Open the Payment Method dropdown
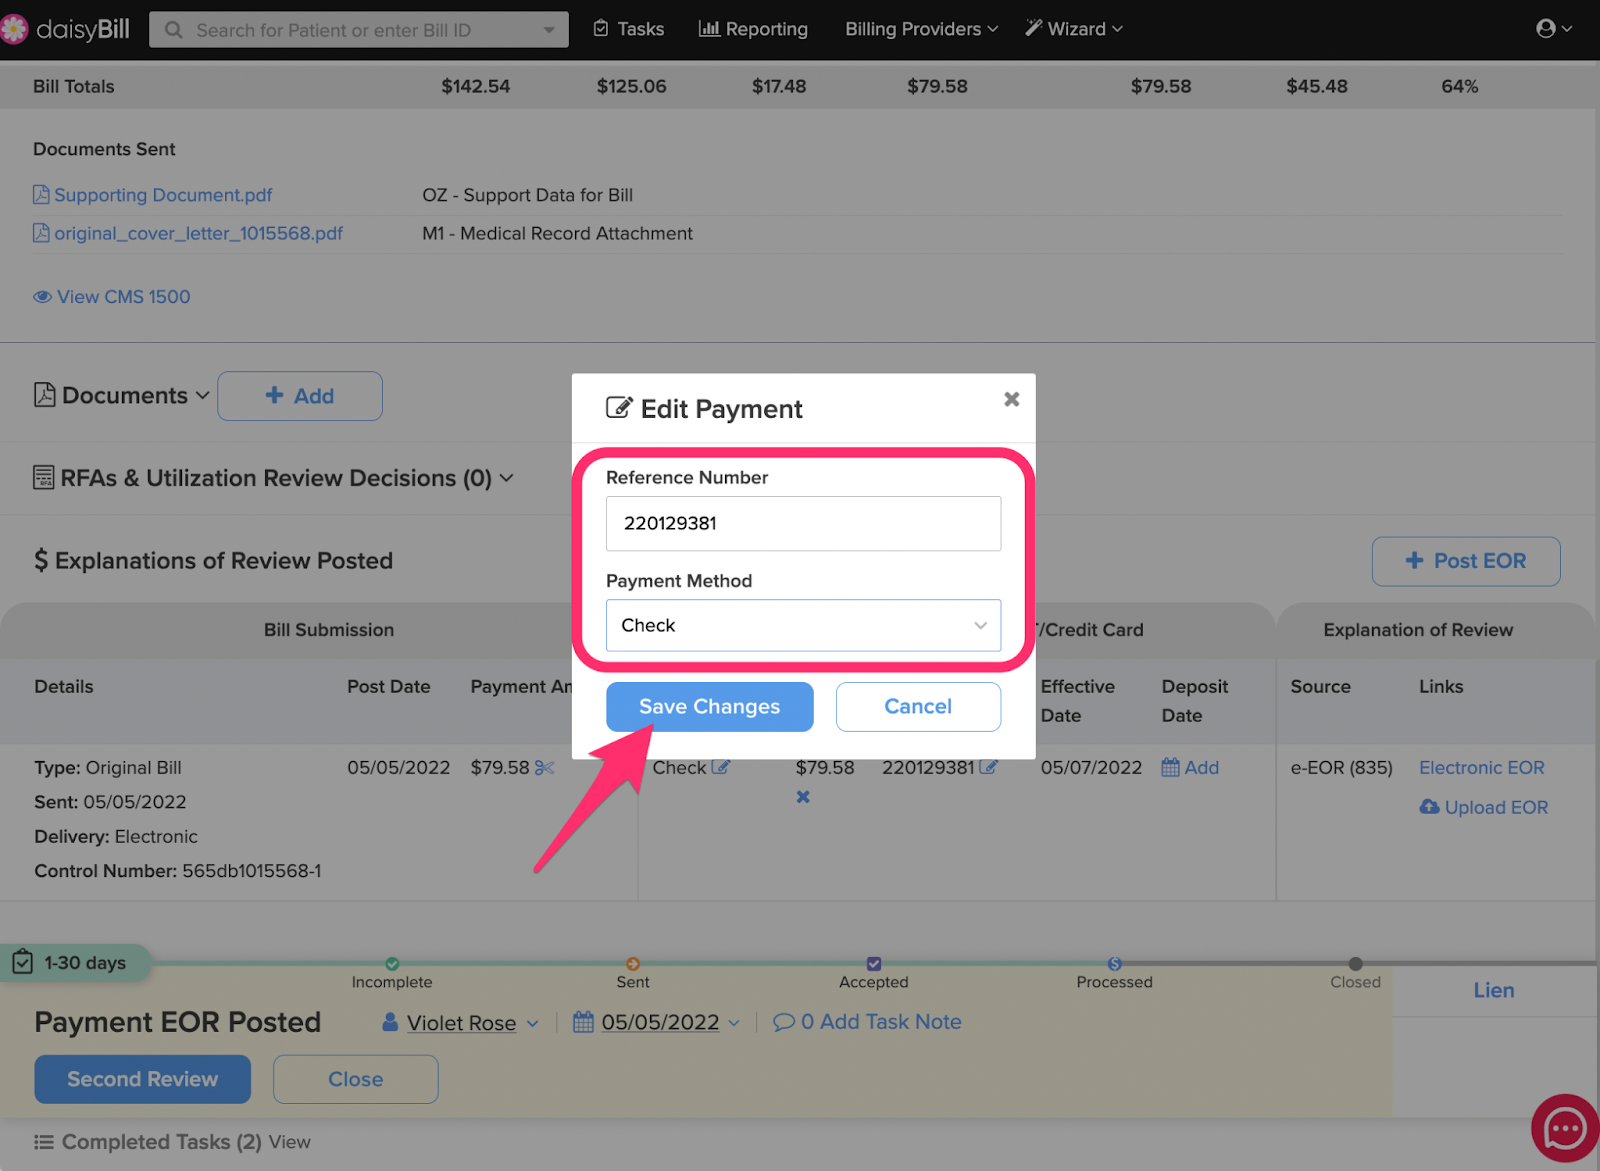This screenshot has height=1171, width=1600. 803,625
